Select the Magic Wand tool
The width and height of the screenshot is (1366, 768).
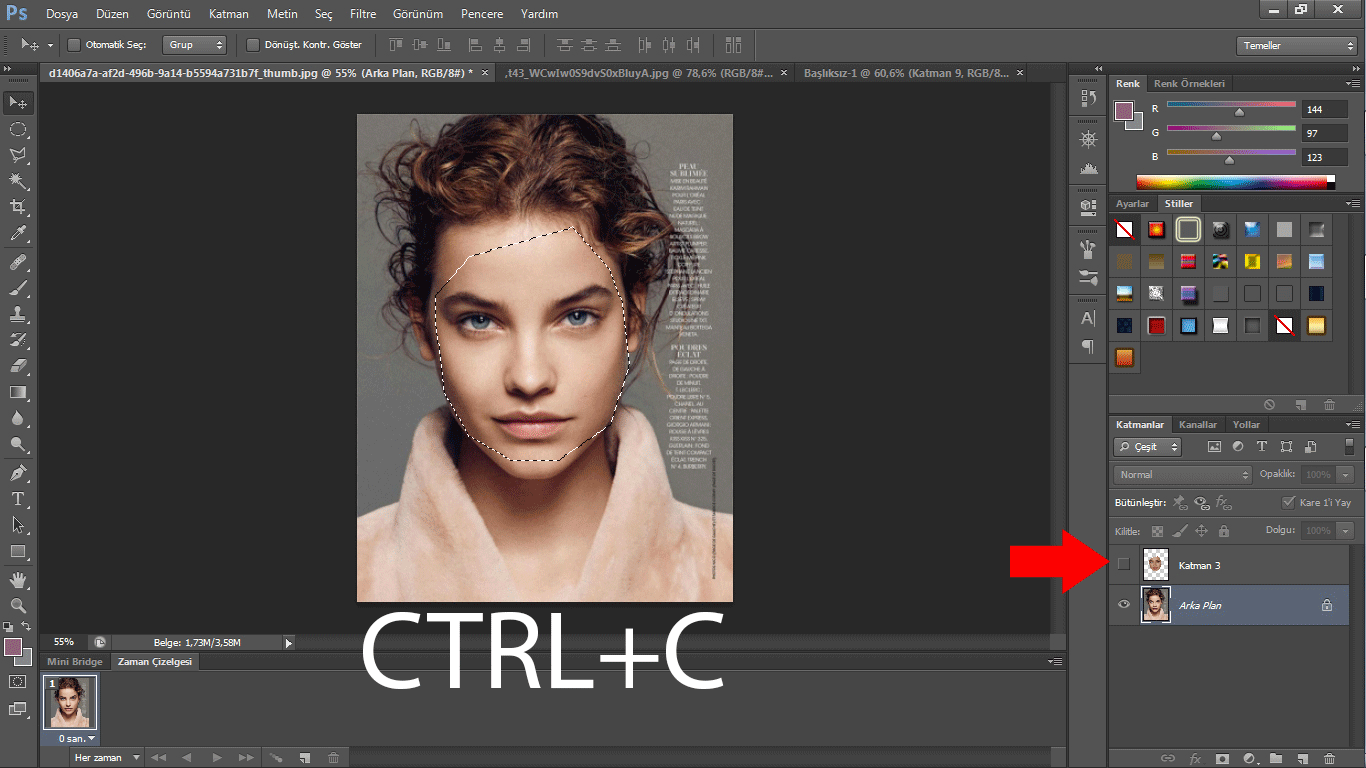point(18,181)
